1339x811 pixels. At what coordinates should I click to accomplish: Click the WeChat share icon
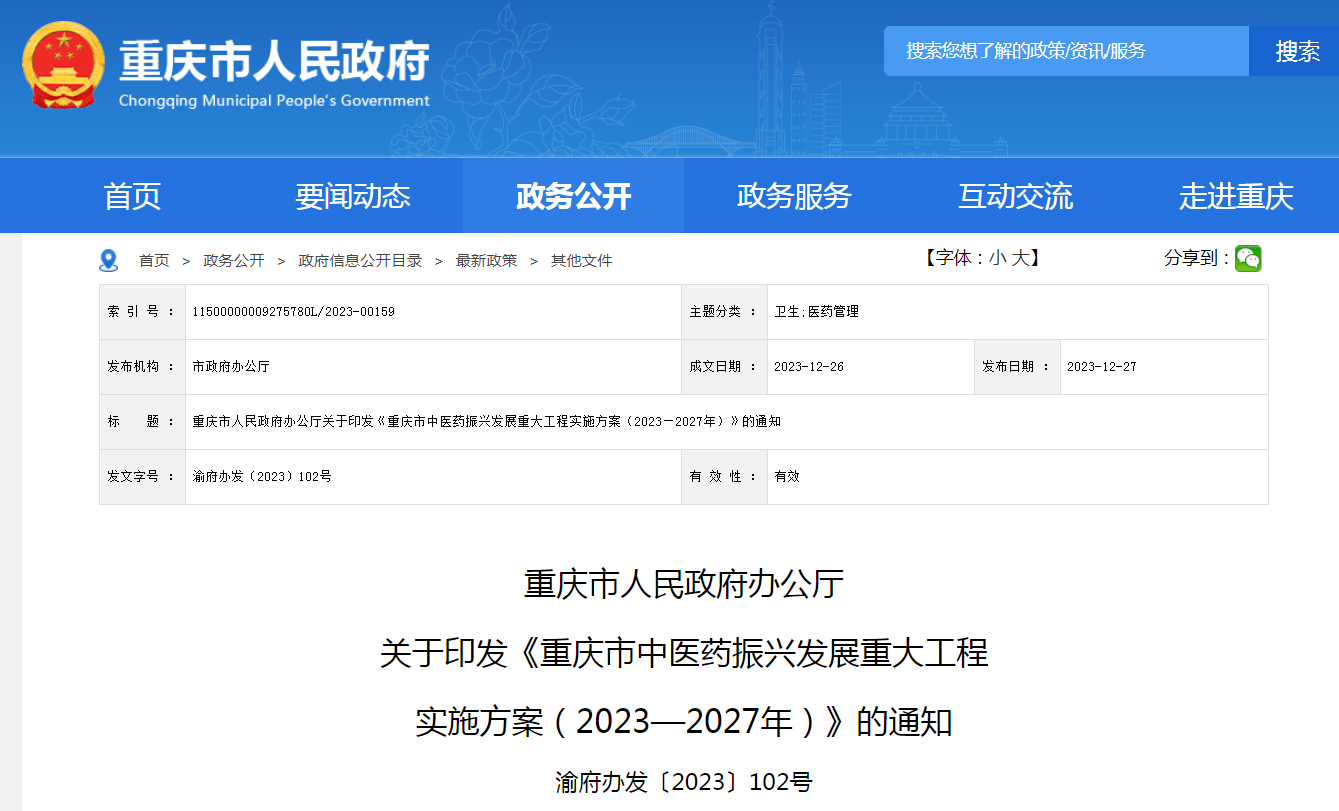tap(1248, 259)
